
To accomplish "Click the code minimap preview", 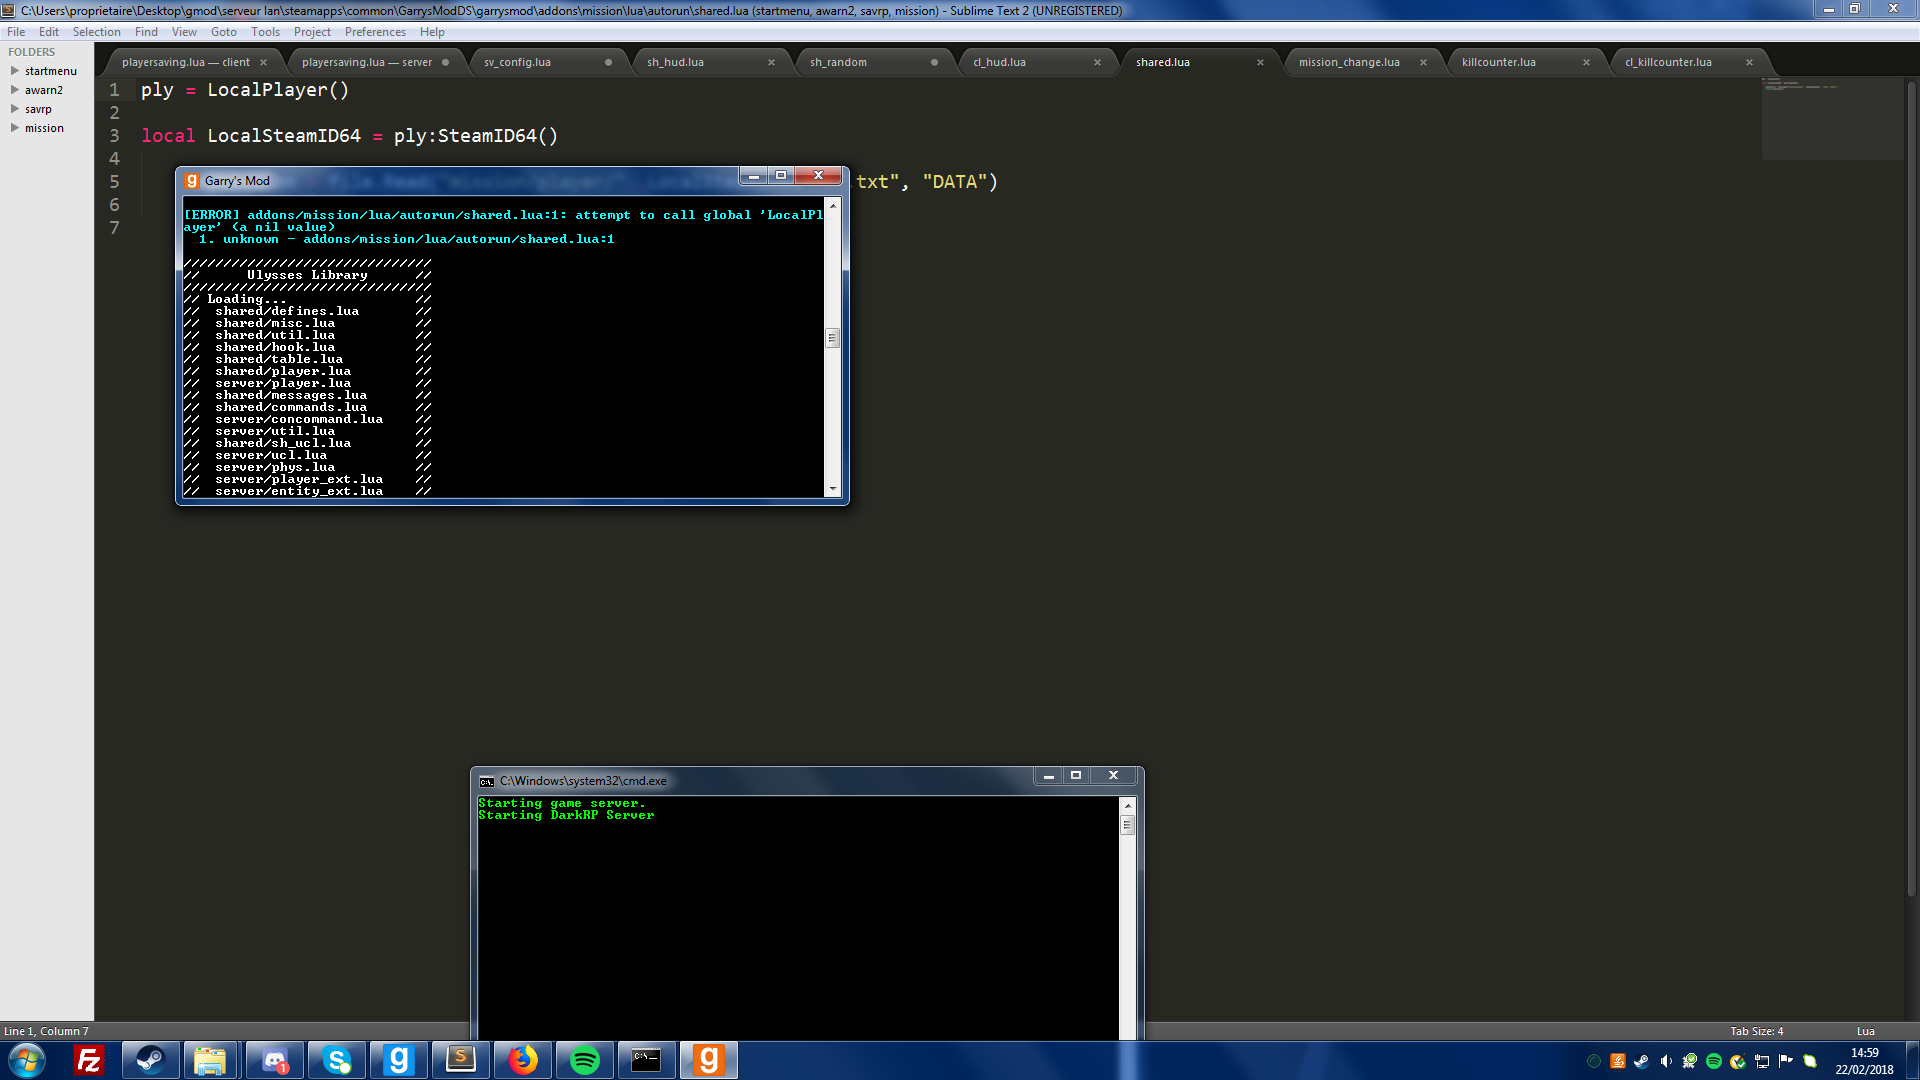I will [1832, 118].
